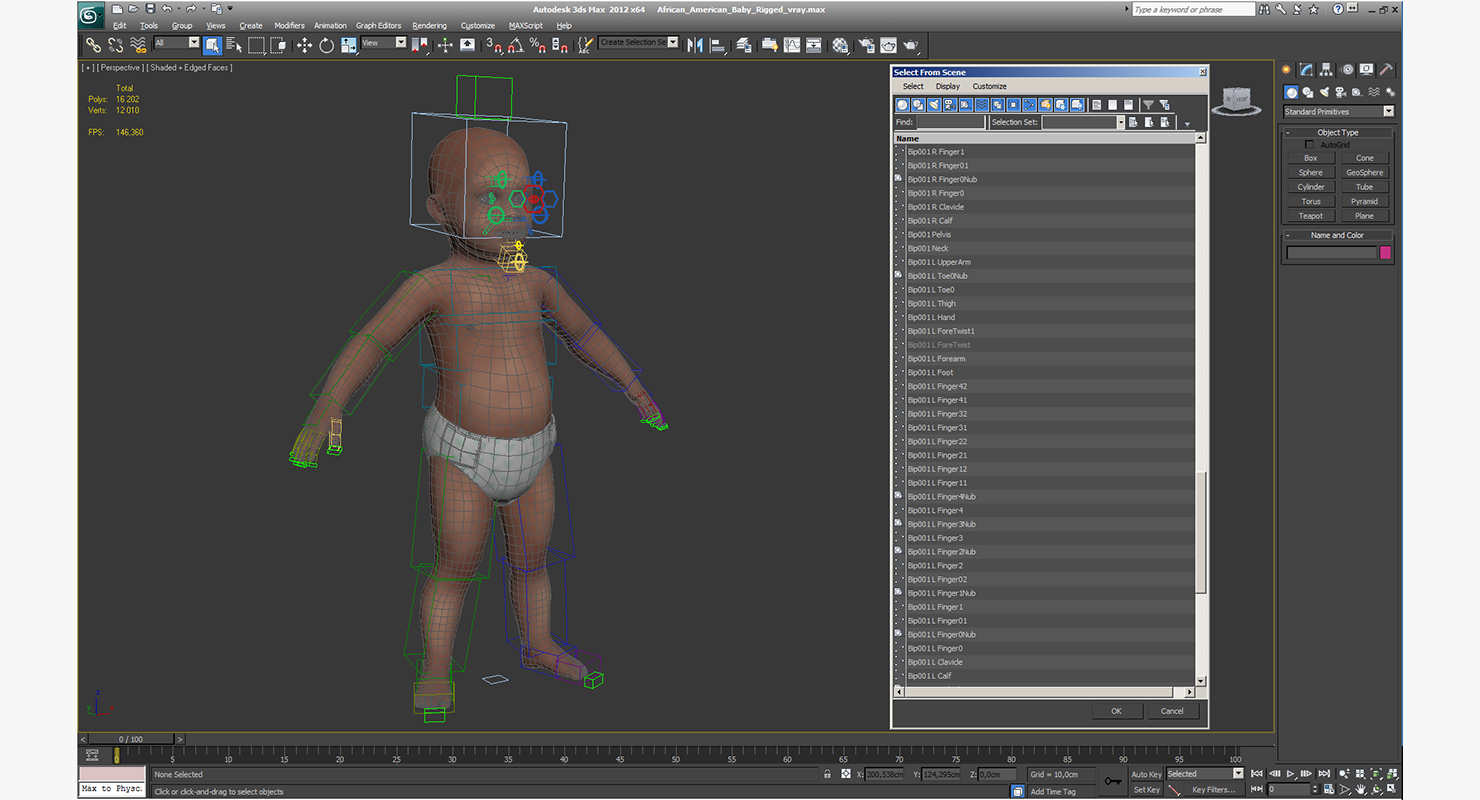Open the Modifiers menu
1480x800 pixels.
pos(289,25)
